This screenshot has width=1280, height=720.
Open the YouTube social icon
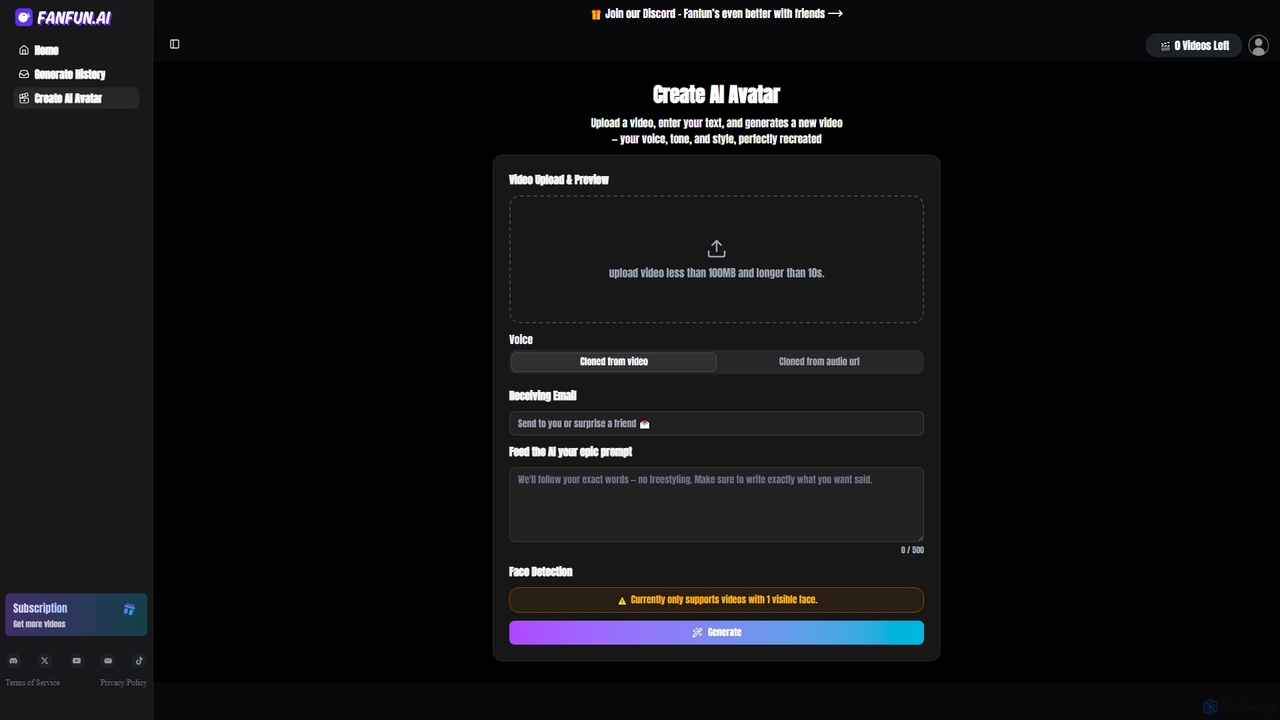(x=76, y=661)
